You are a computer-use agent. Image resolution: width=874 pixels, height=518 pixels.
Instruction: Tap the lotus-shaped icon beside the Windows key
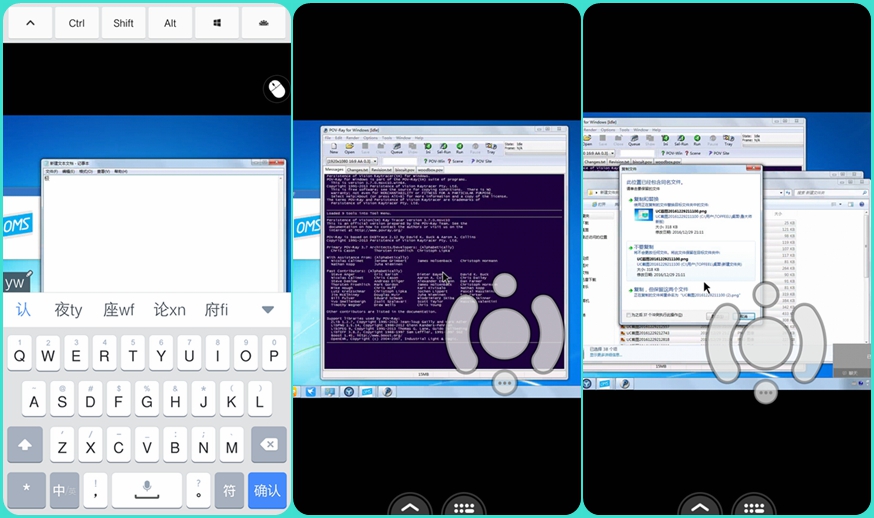[x=264, y=23]
